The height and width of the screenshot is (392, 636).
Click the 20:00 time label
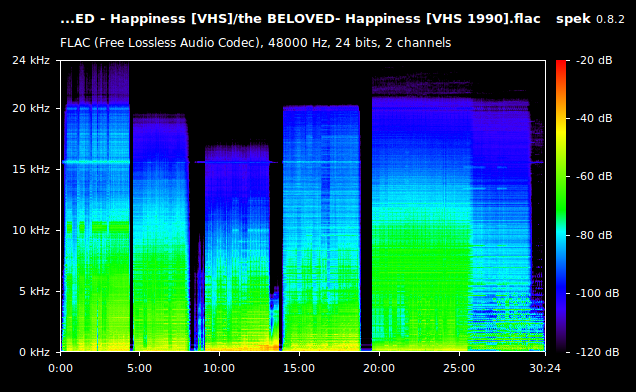379,368
